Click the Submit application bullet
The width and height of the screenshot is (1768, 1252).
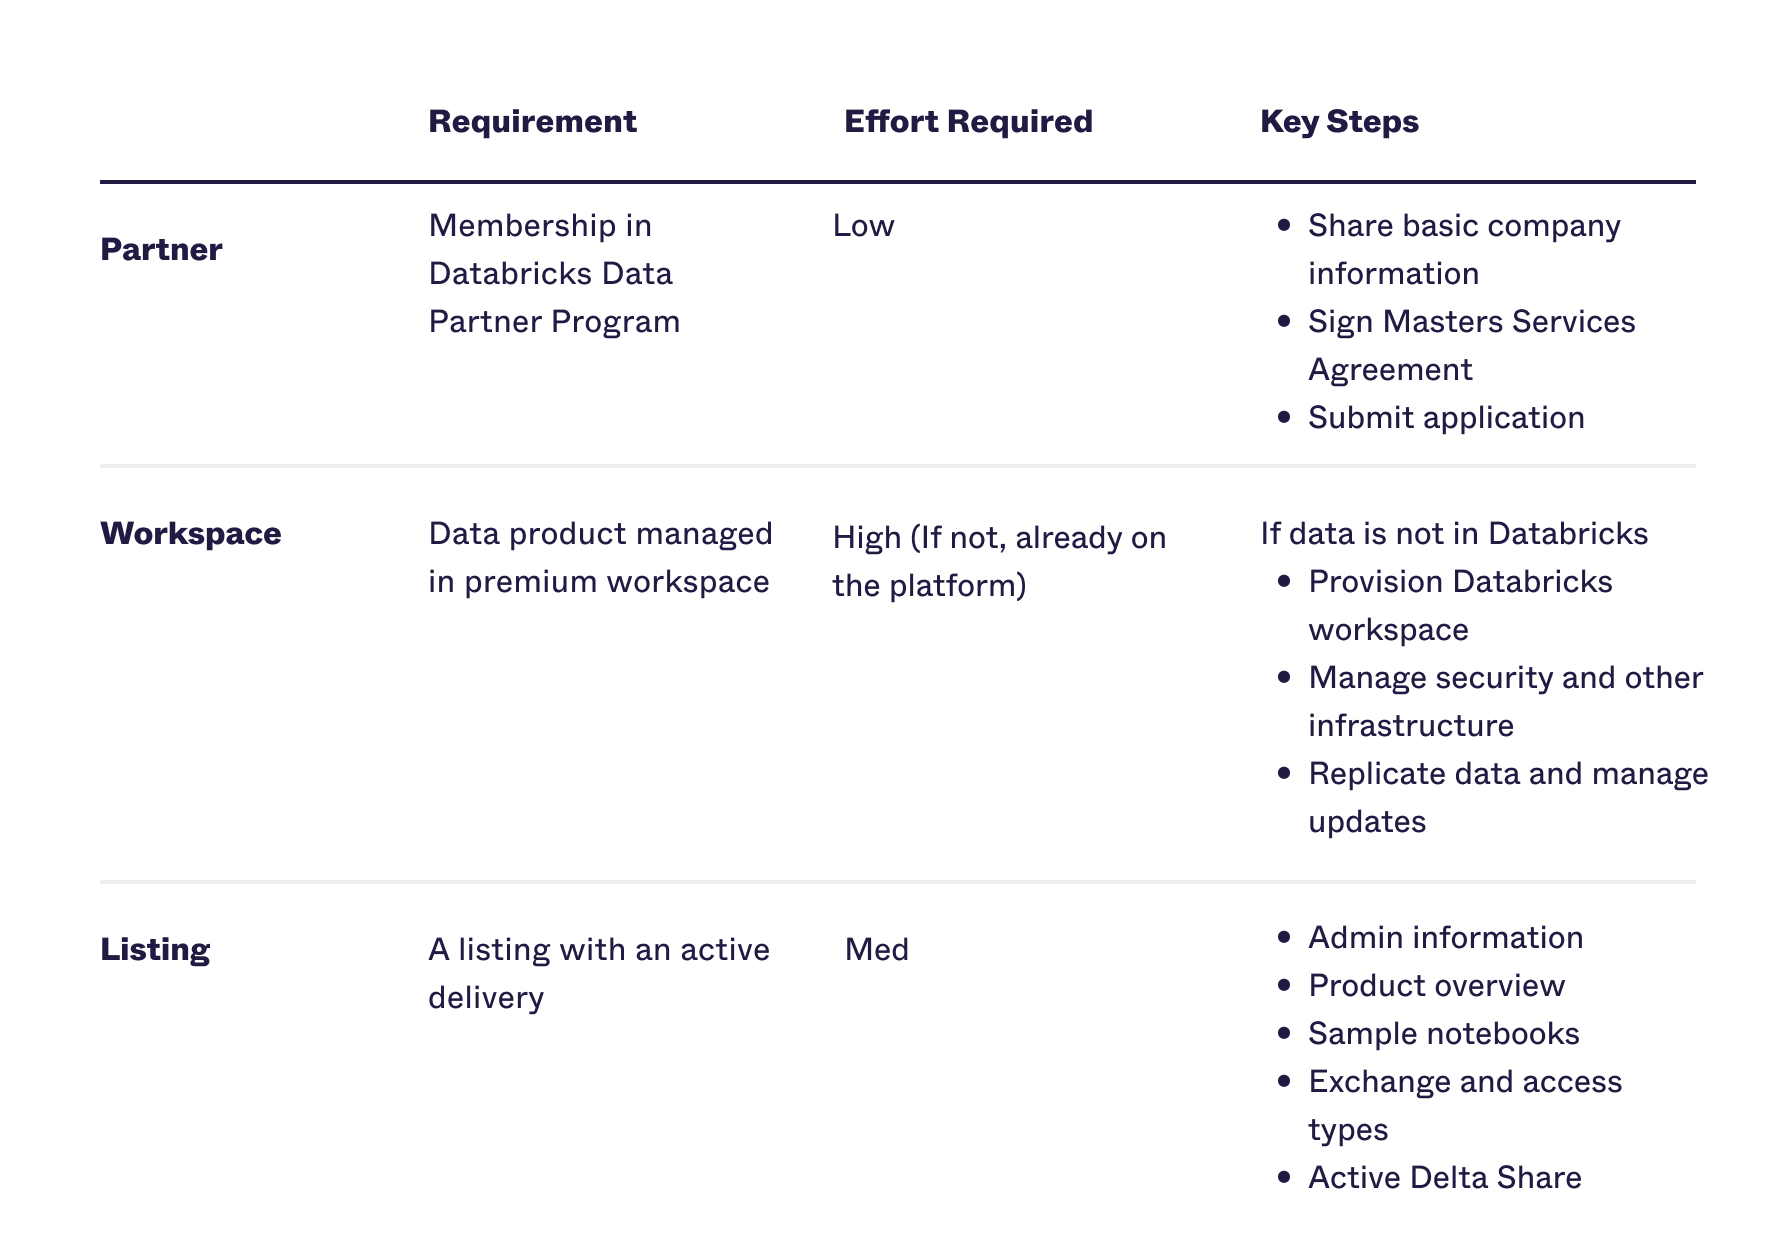[1446, 418]
